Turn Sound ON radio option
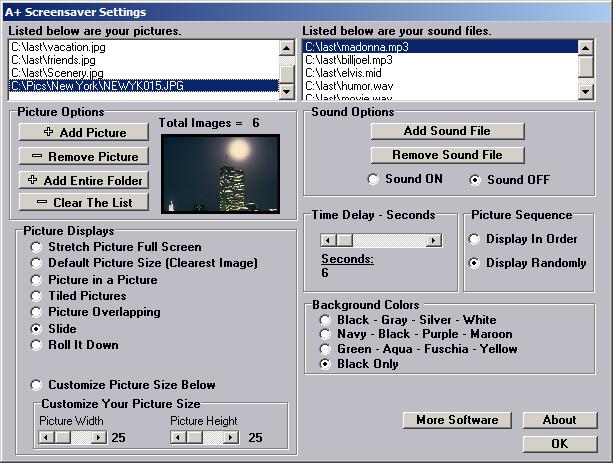The height and width of the screenshot is (463, 613). pyautogui.click(x=374, y=180)
